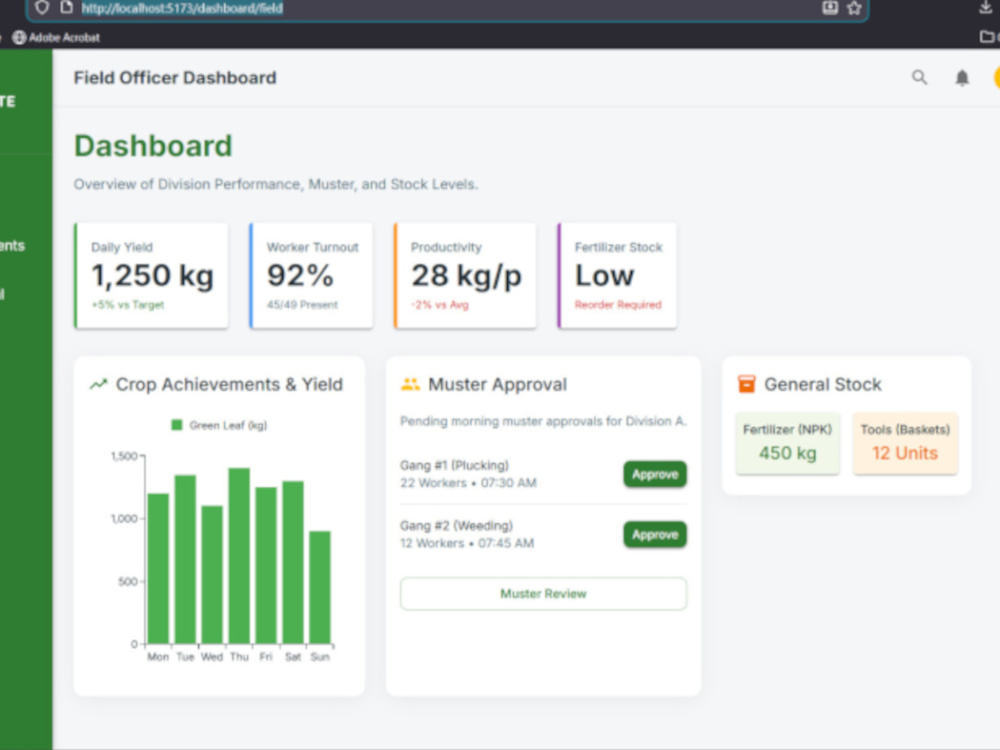Click the reader view icon in address bar
The image size is (1000, 750).
coord(830,8)
